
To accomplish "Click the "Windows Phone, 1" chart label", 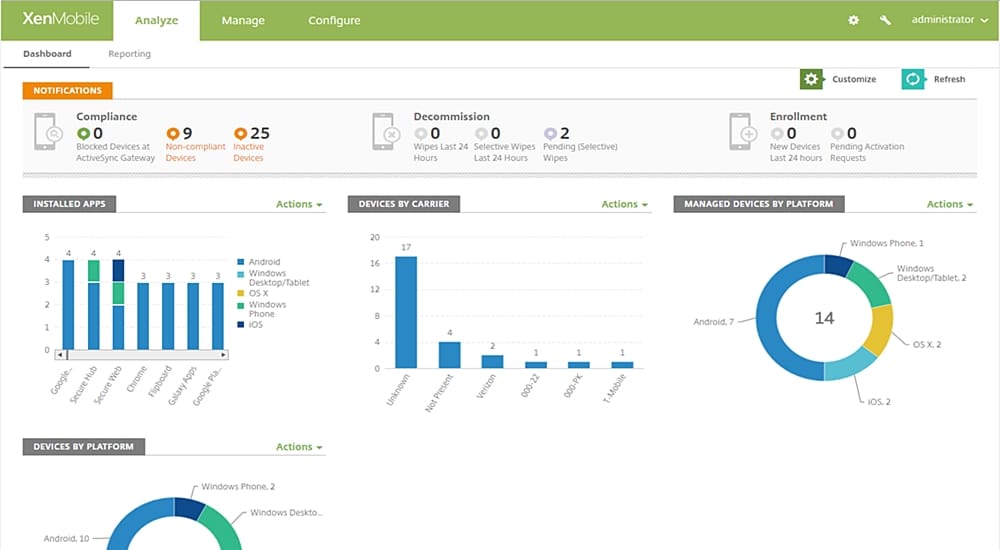I will click(x=886, y=243).
